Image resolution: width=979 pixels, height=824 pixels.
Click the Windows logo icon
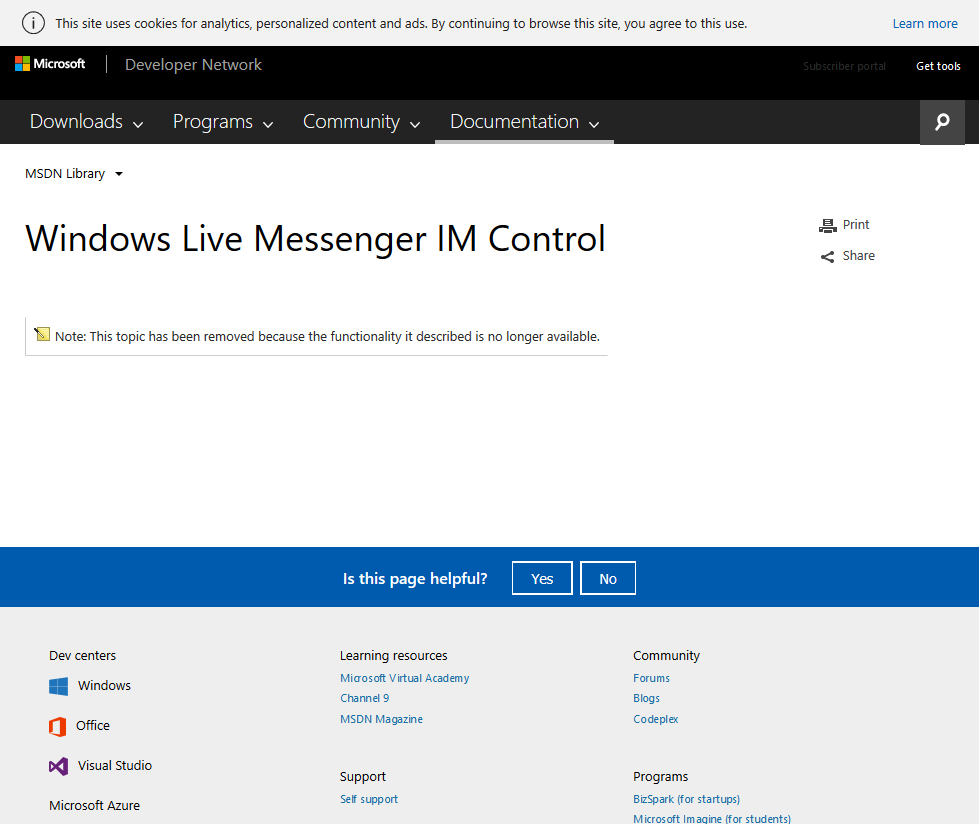[59, 686]
